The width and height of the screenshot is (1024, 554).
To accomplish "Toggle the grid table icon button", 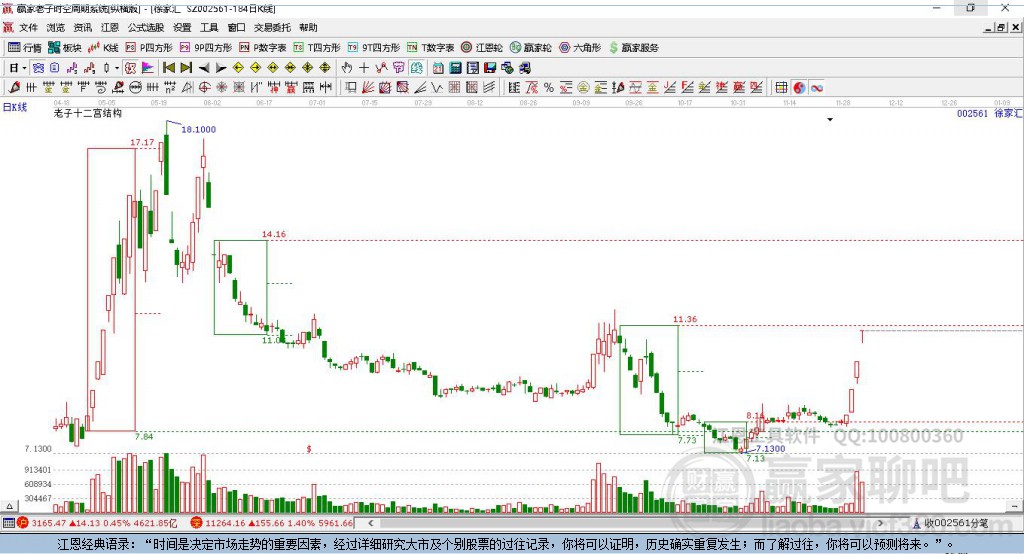I will point(782,87).
